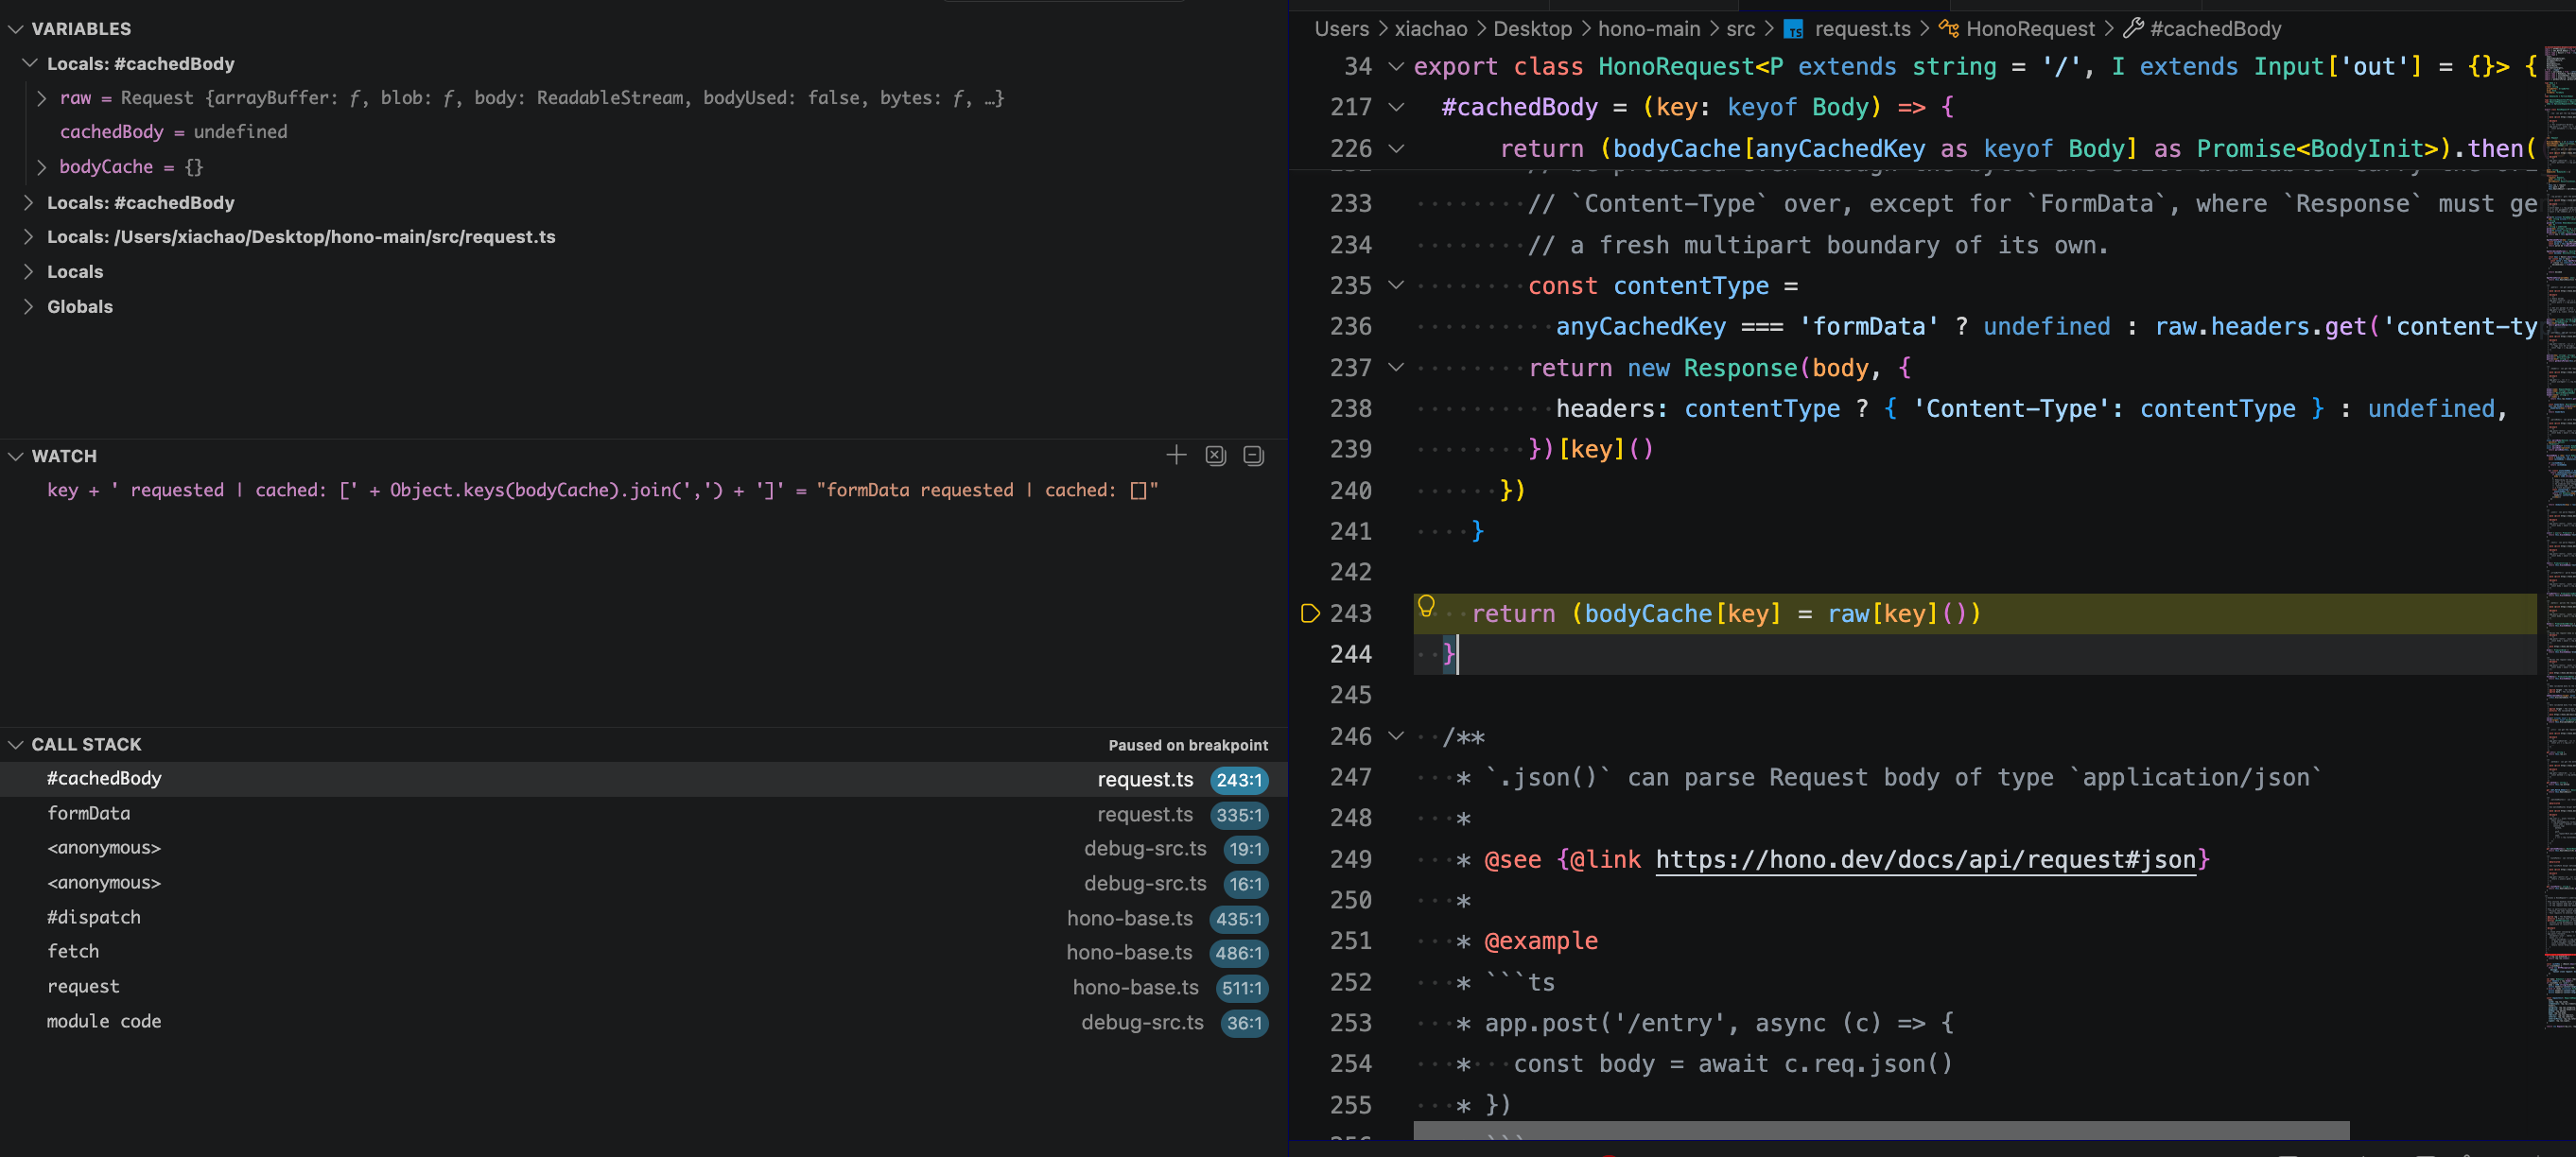The image size is (2576, 1157).
Task: Expand the raw Request variable
Action: click(42, 98)
